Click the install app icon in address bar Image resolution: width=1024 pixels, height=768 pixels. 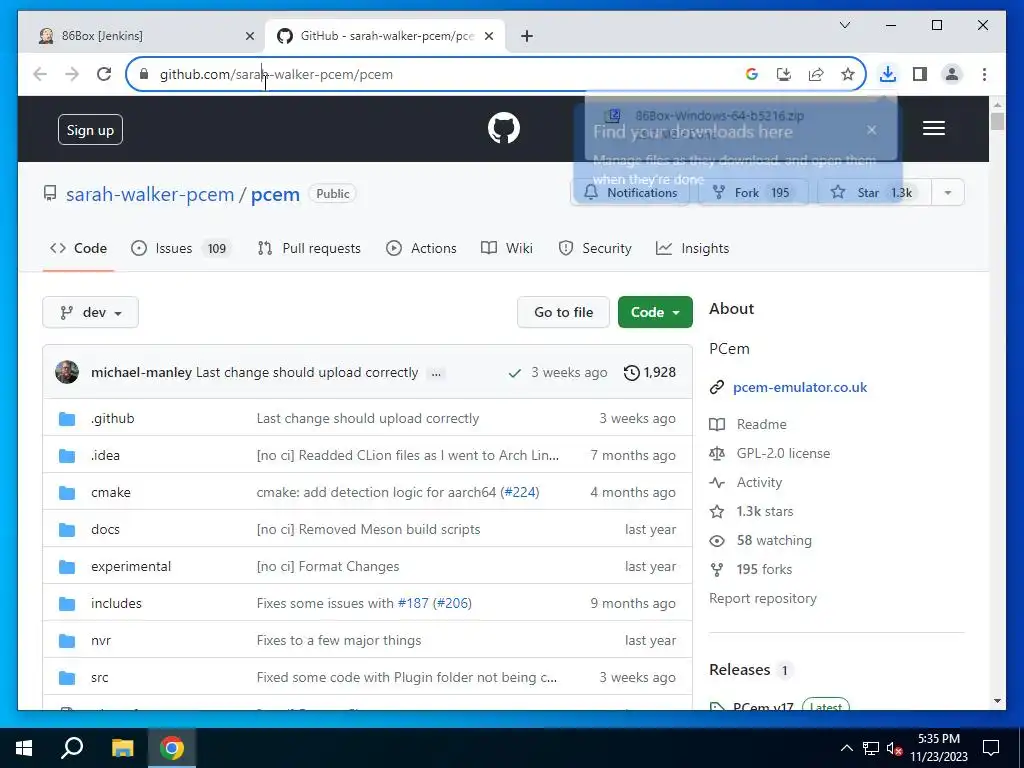click(x=784, y=74)
